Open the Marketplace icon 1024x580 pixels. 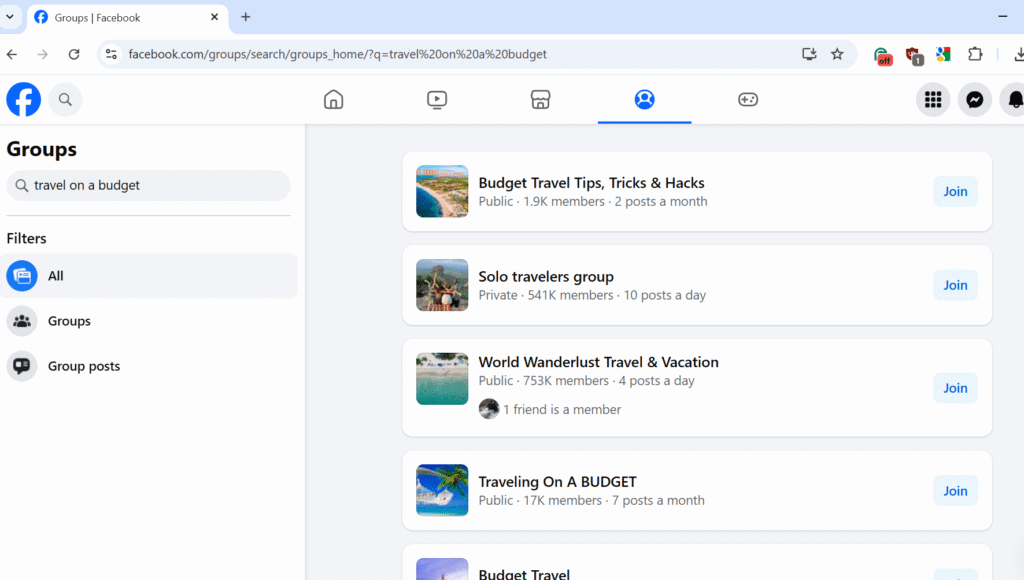pyautogui.click(x=540, y=99)
